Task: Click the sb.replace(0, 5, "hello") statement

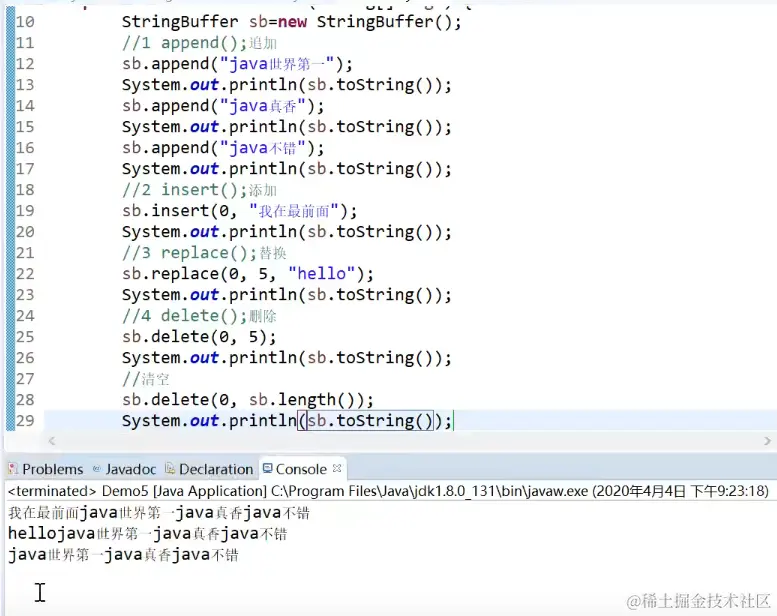Action: tap(248, 274)
